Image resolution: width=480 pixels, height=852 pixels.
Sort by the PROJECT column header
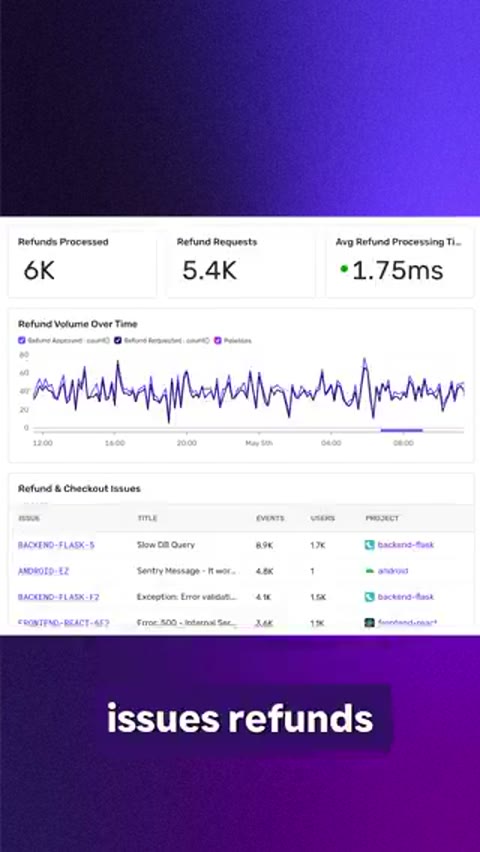pyautogui.click(x=382, y=518)
